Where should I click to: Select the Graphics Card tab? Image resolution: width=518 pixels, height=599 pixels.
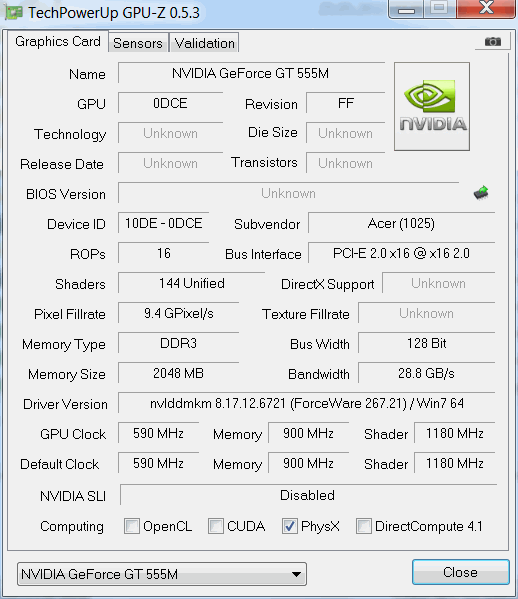point(58,41)
